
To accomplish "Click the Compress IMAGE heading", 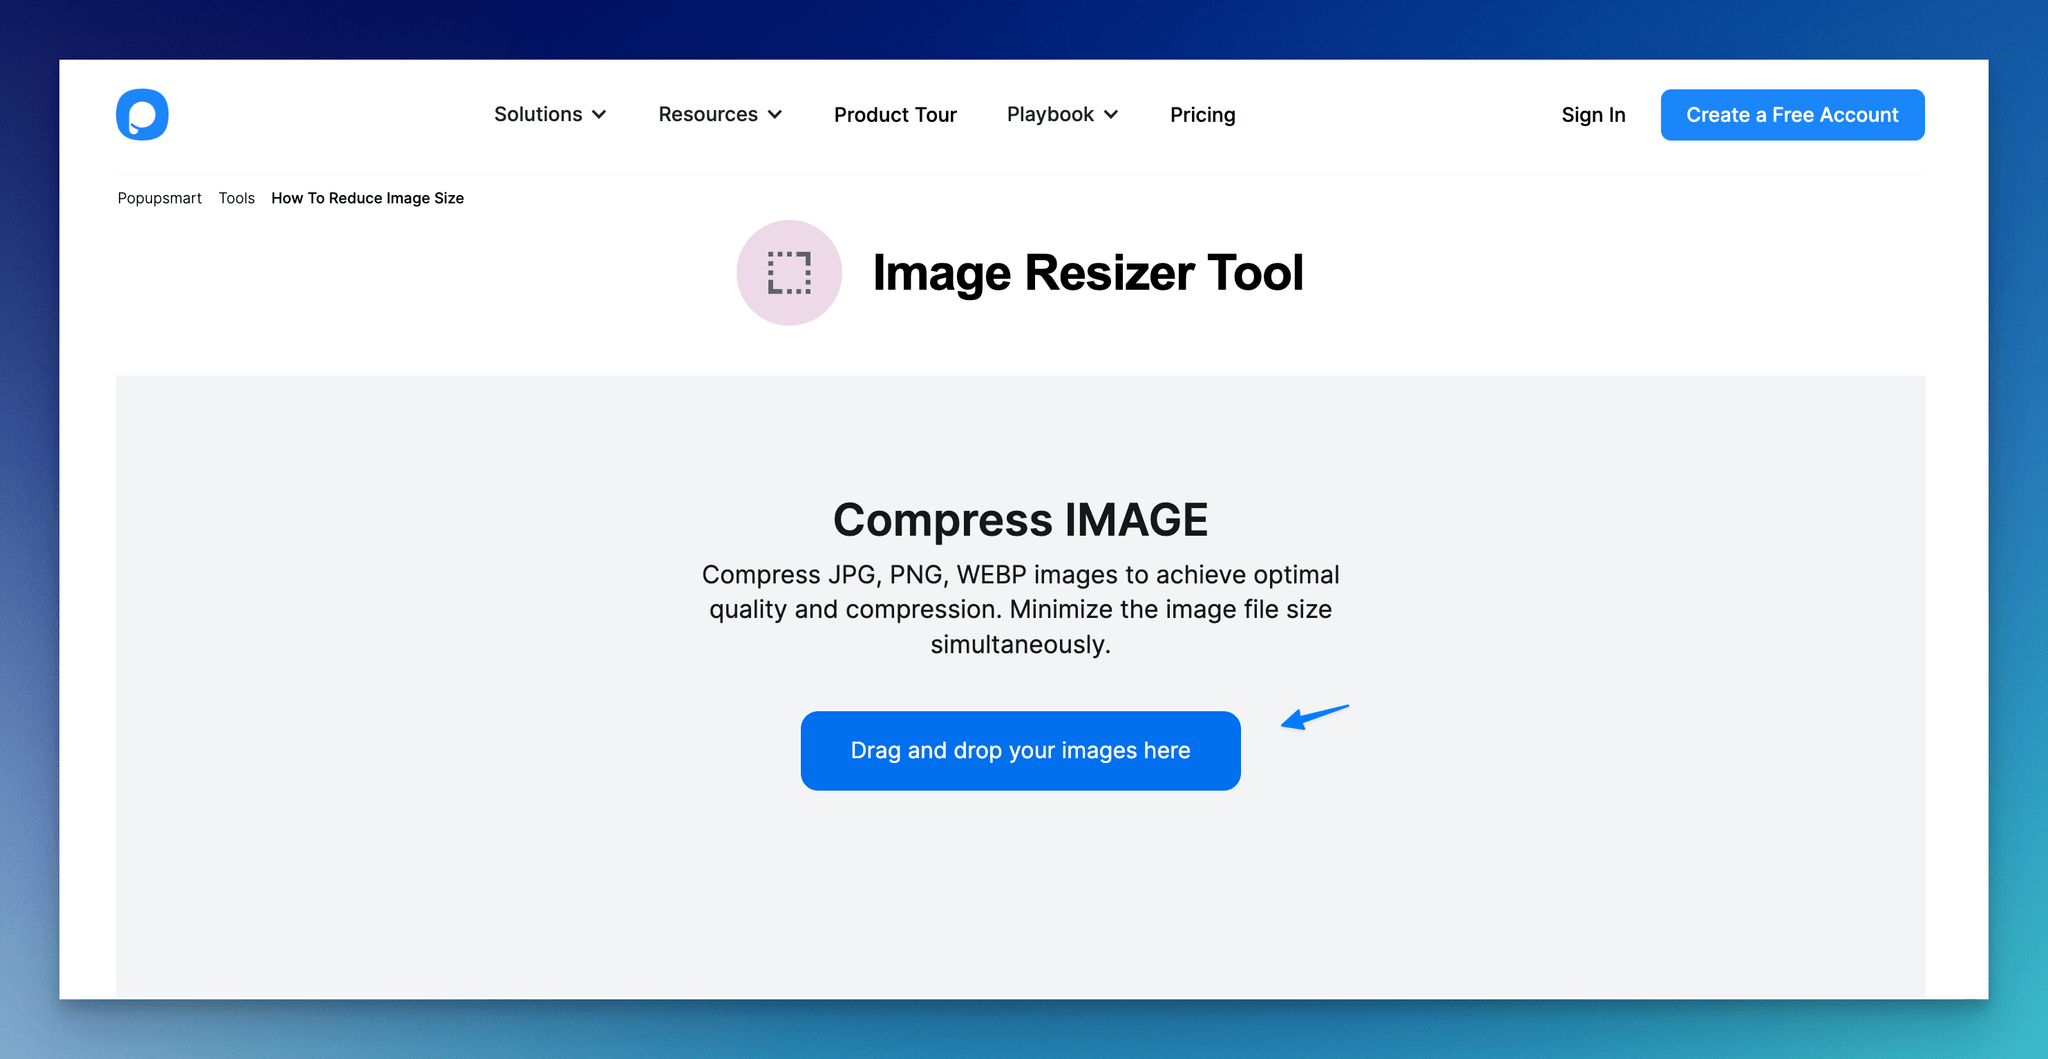I will [x=1020, y=520].
